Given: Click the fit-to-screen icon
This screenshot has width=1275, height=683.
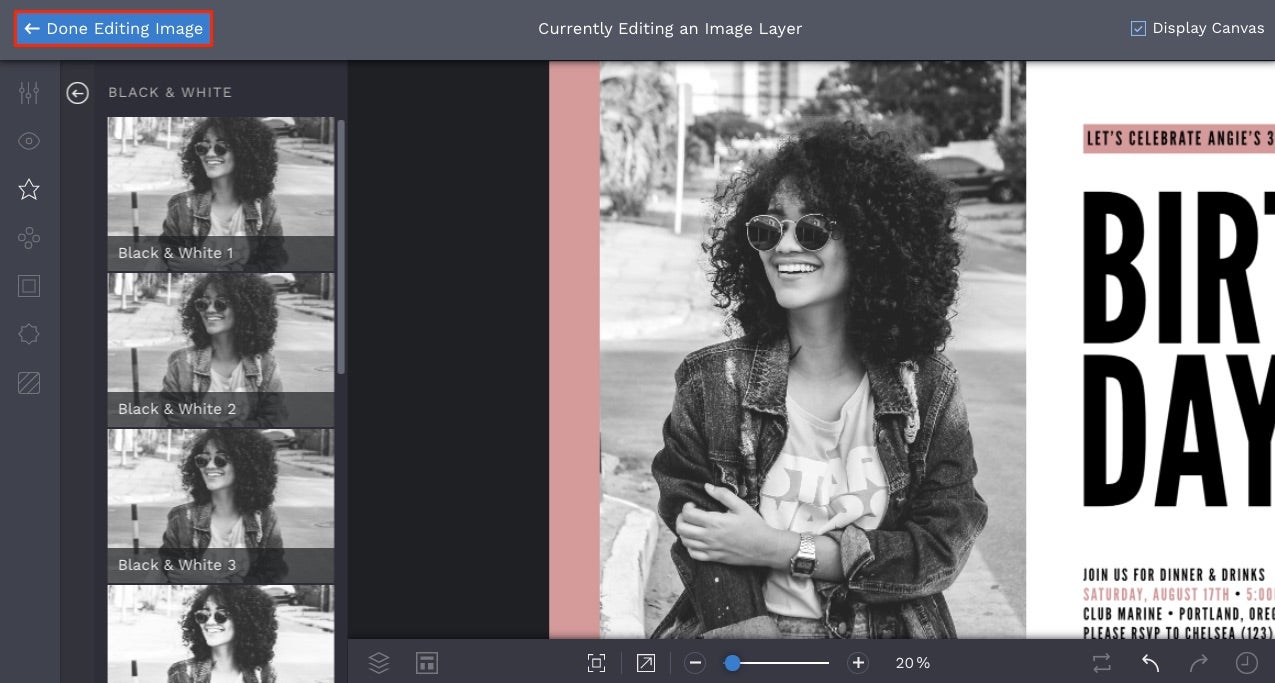Looking at the screenshot, I should click(x=597, y=662).
